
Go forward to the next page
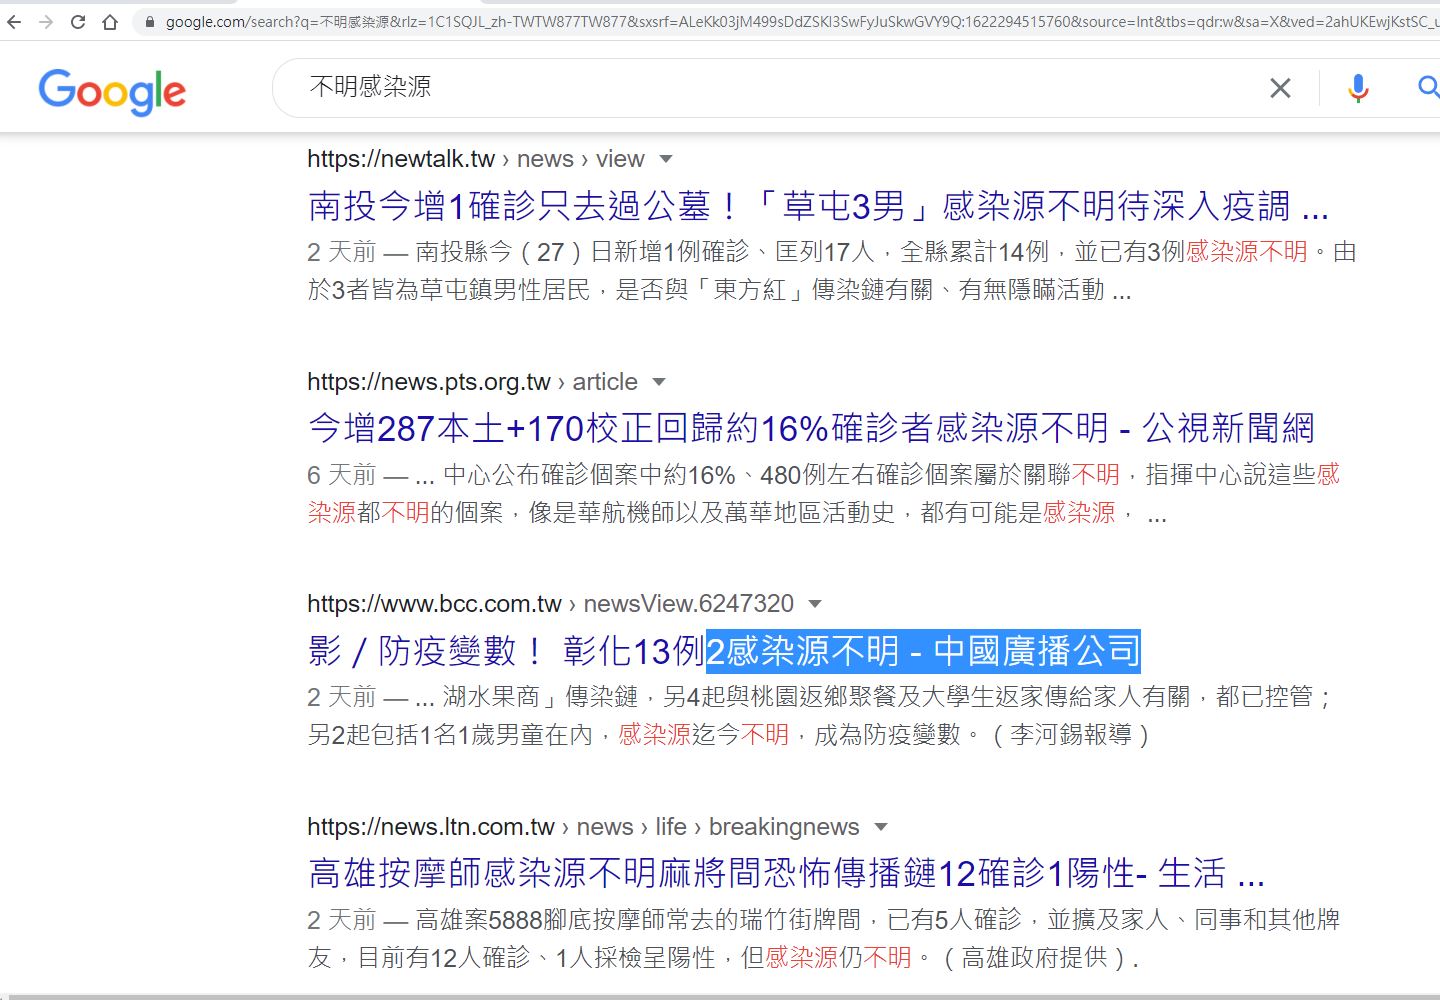(x=46, y=22)
